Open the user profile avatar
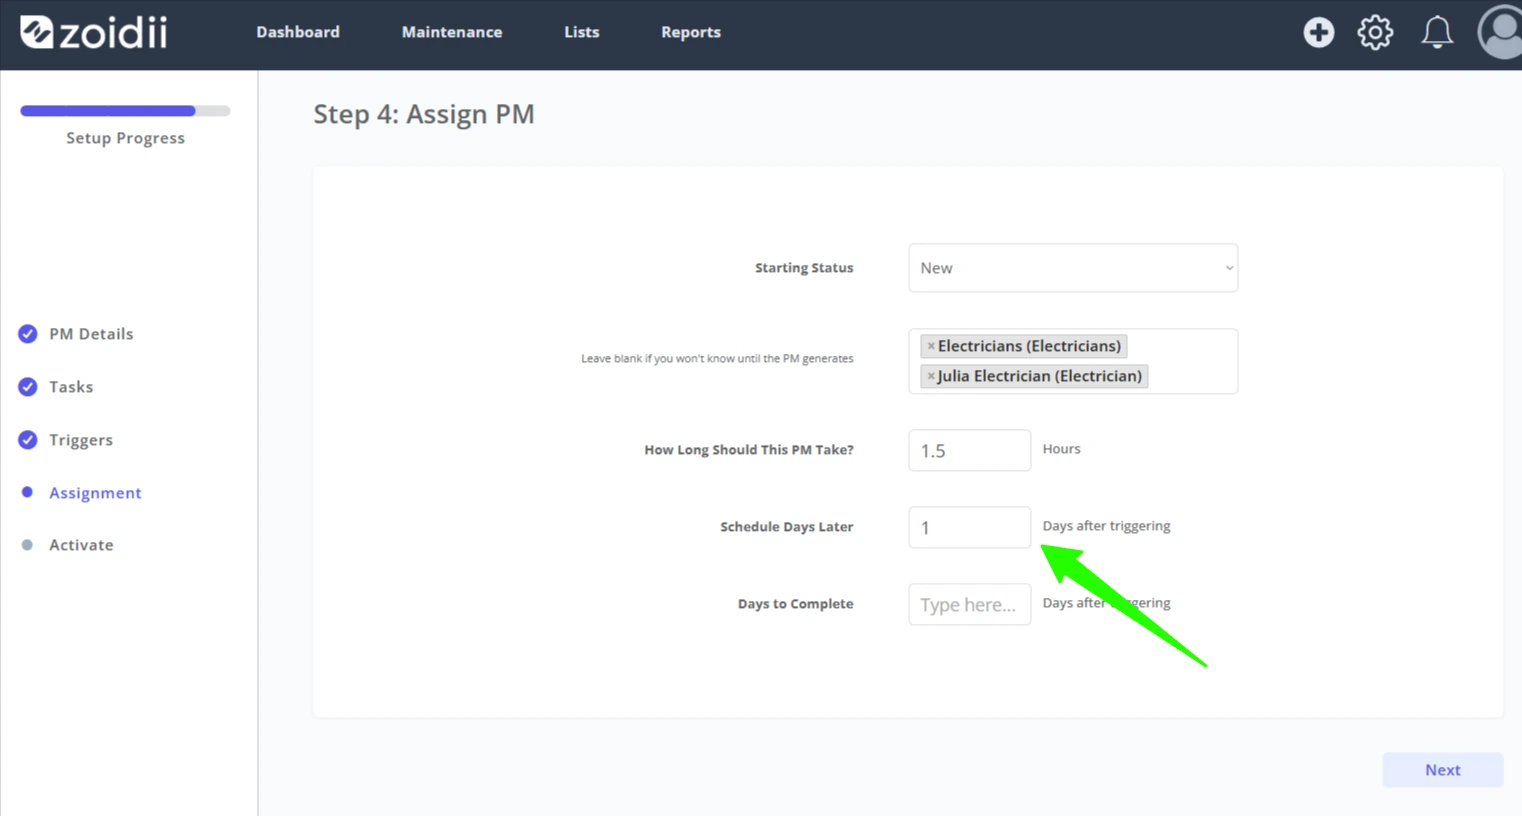Viewport: 1522px width, 816px height. (x=1500, y=32)
